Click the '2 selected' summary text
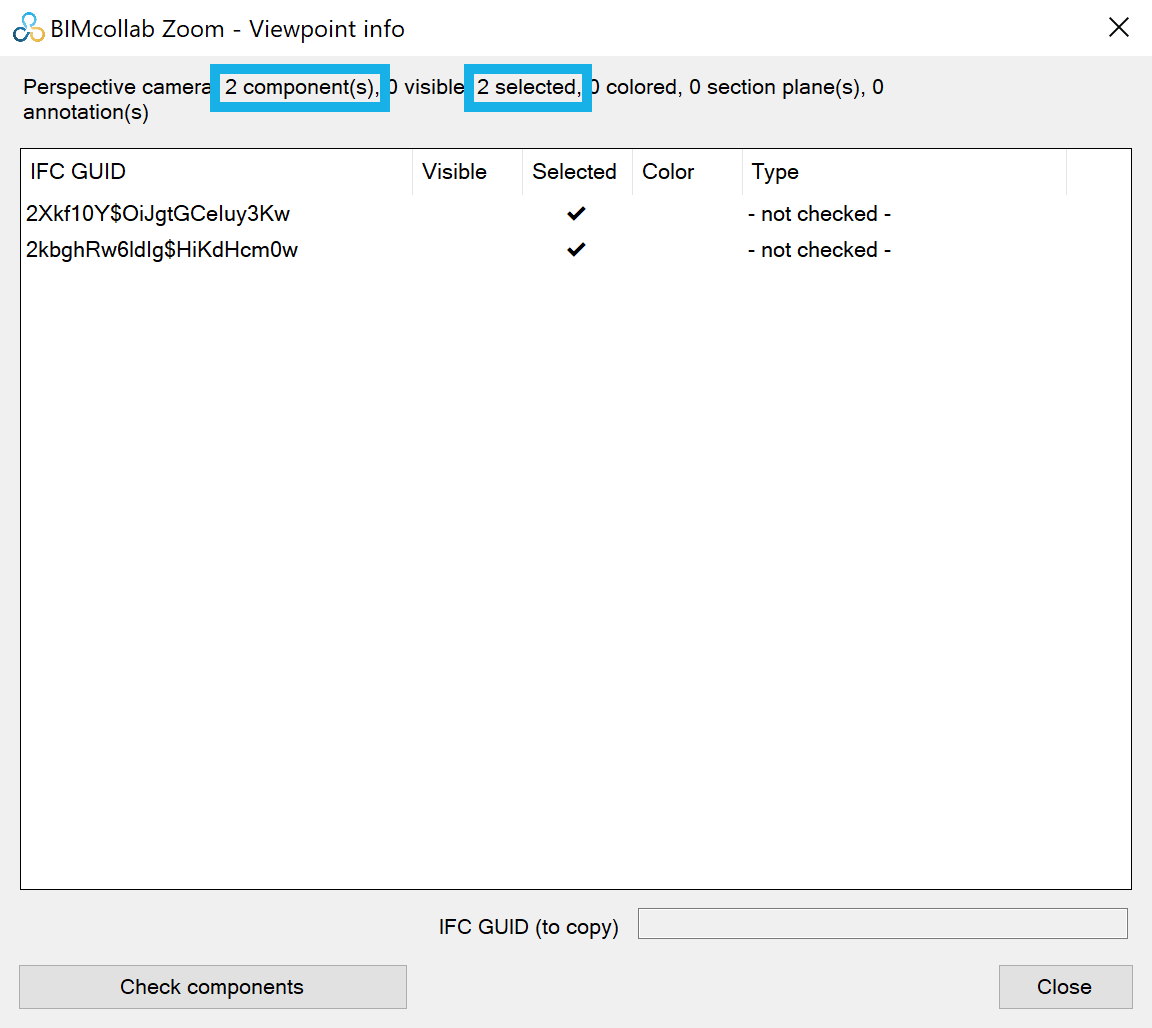Screen dimensions: 1152x1028 tap(528, 87)
